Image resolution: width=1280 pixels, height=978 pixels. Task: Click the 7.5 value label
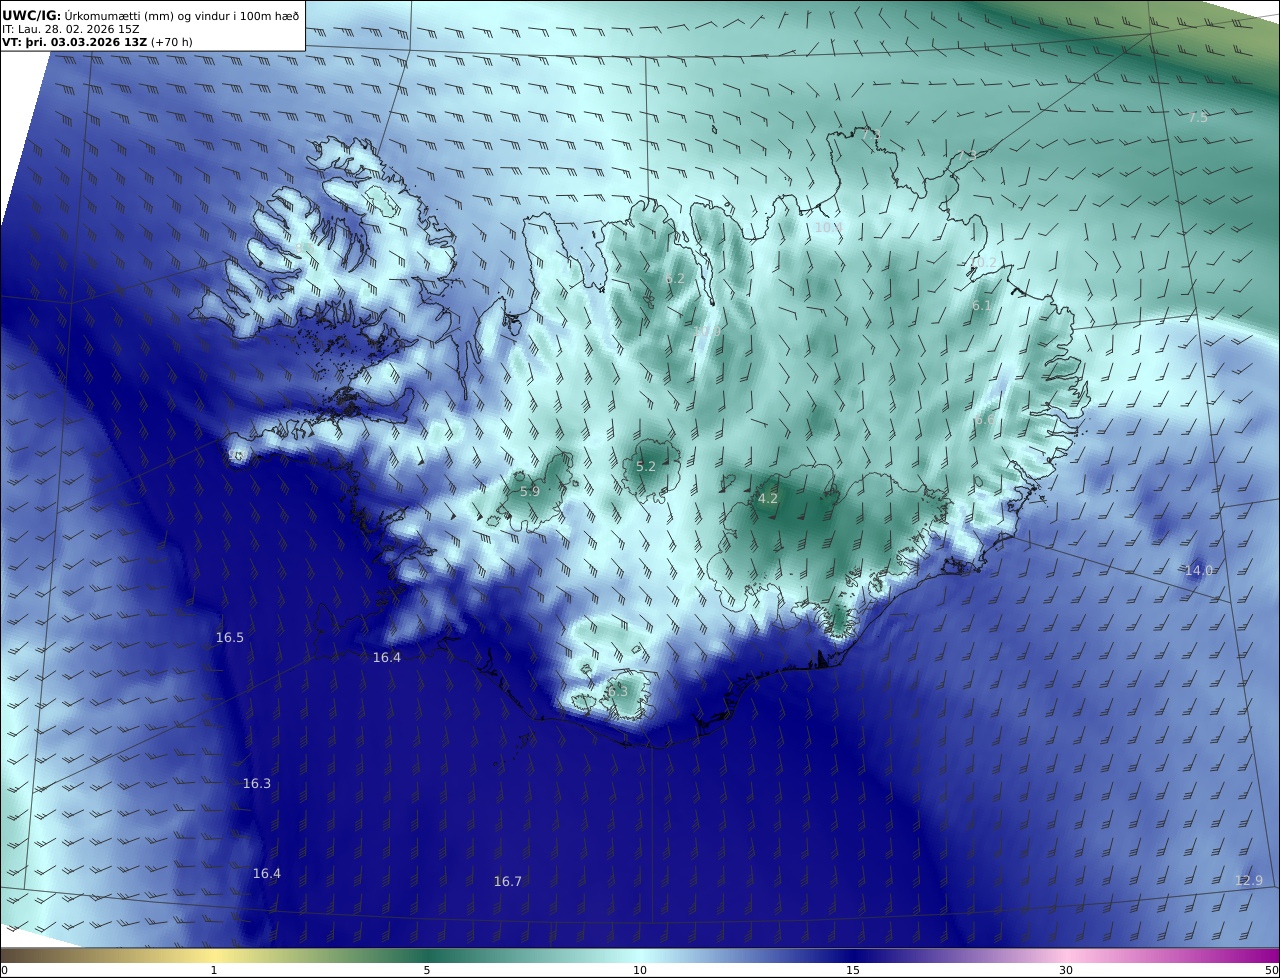click(1198, 117)
